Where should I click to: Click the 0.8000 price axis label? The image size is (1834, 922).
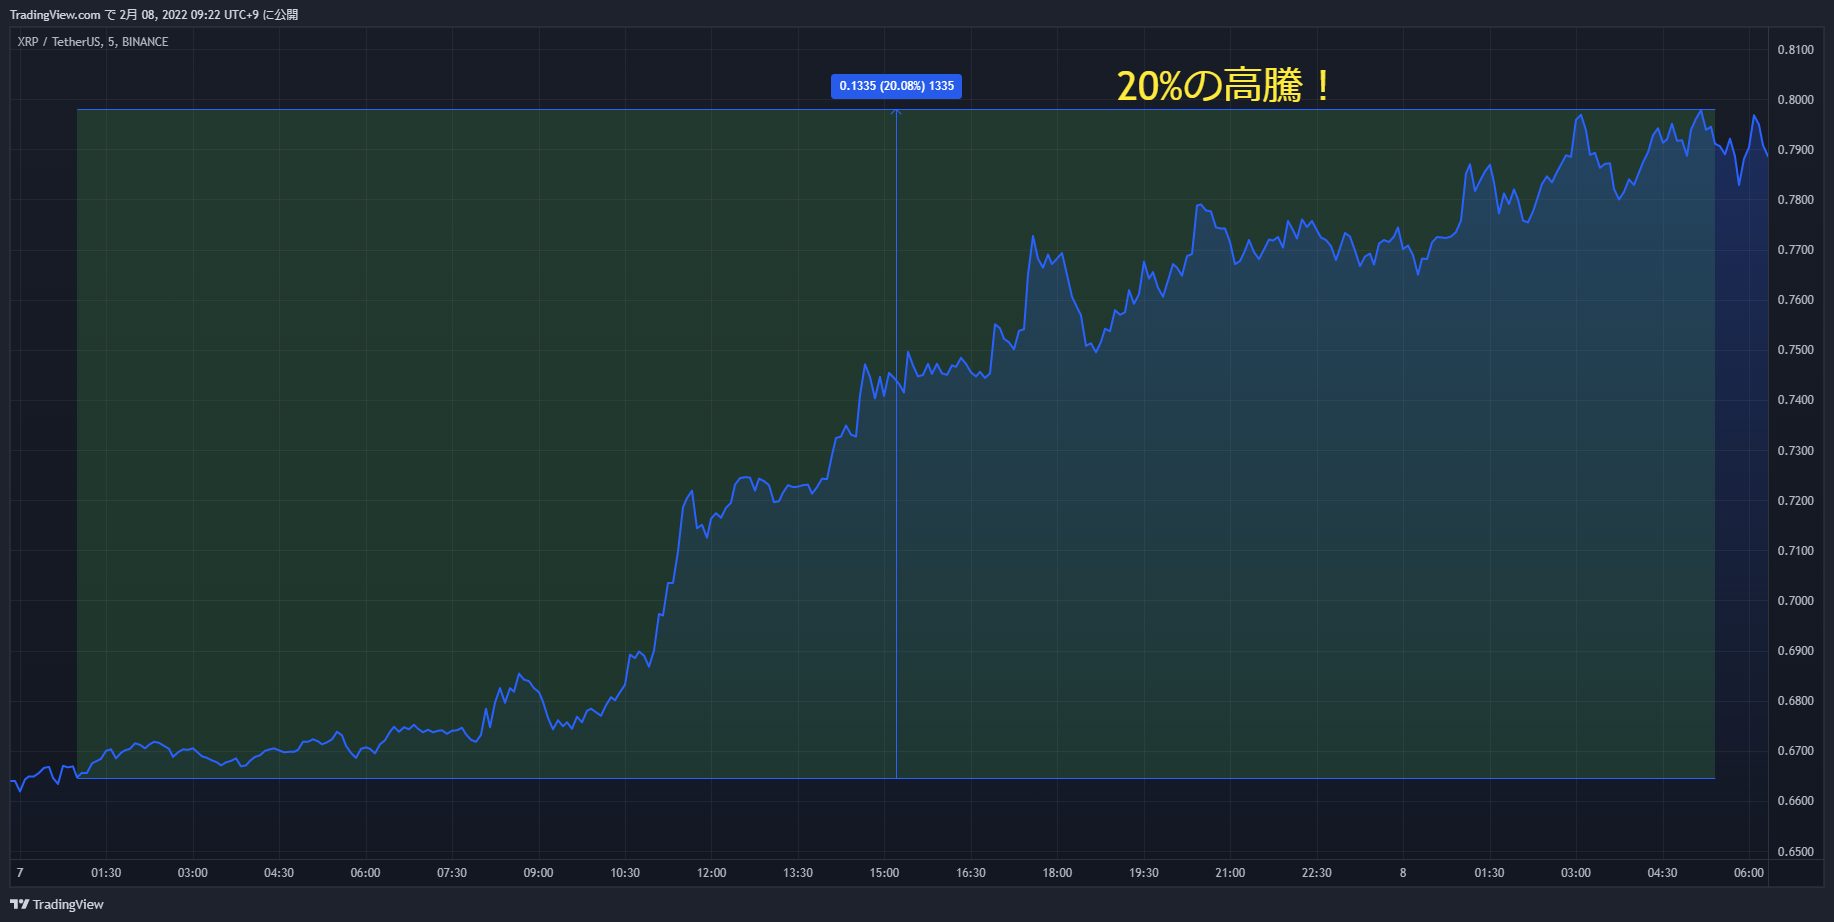[x=1795, y=100]
